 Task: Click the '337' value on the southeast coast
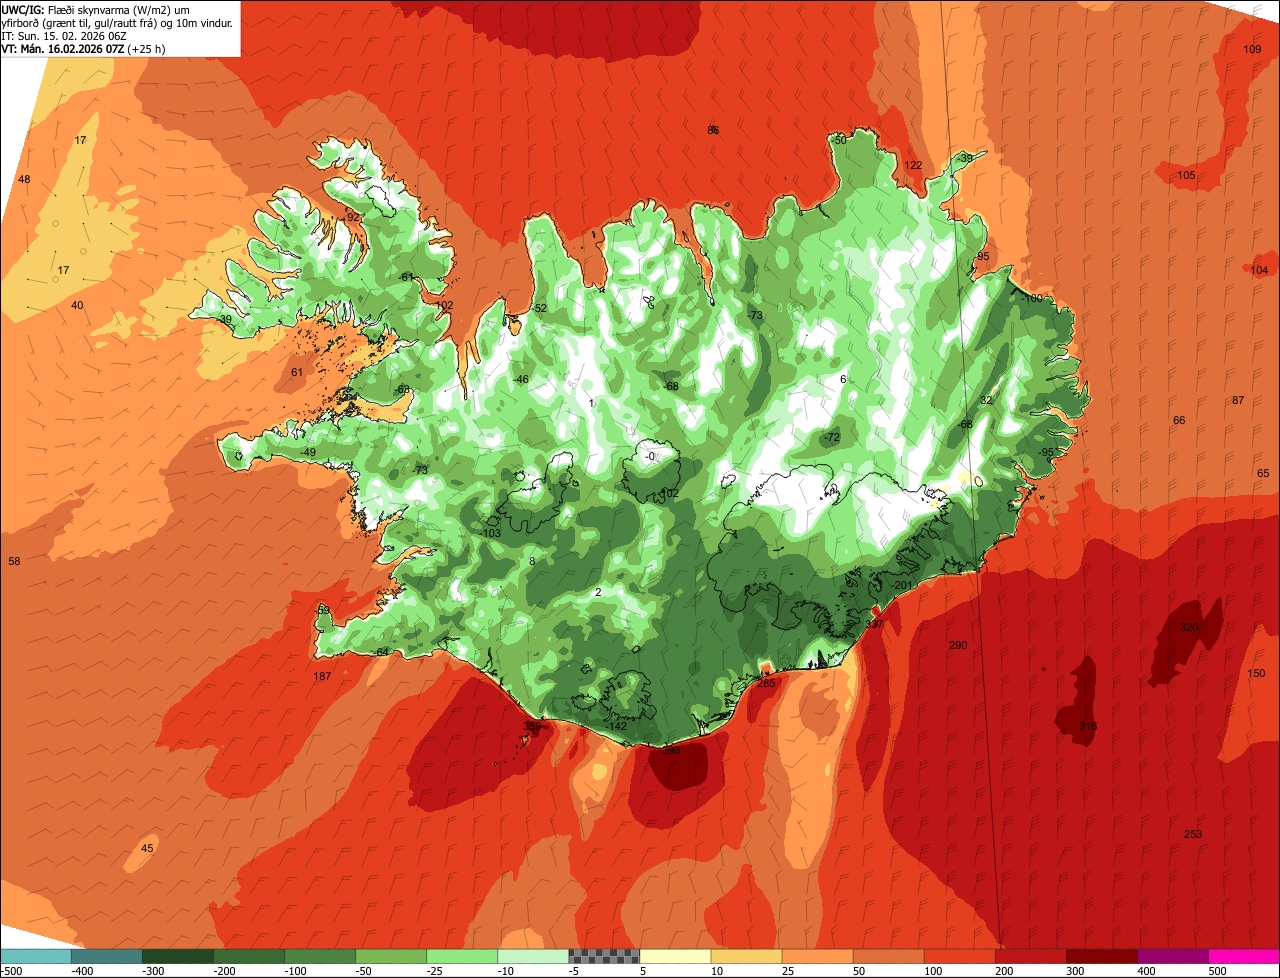(874, 623)
